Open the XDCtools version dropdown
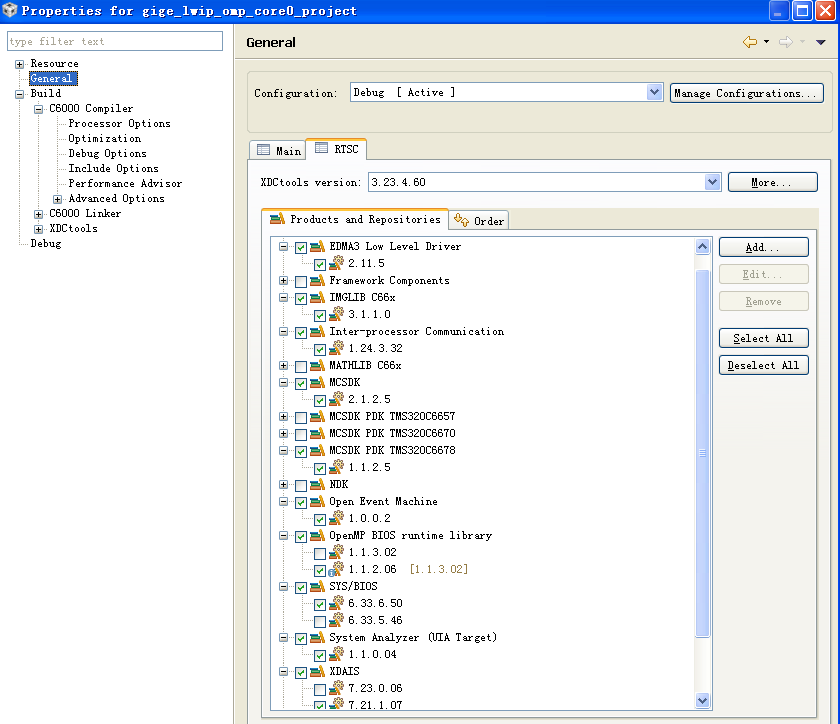Image resolution: width=840 pixels, height=724 pixels. tap(712, 182)
